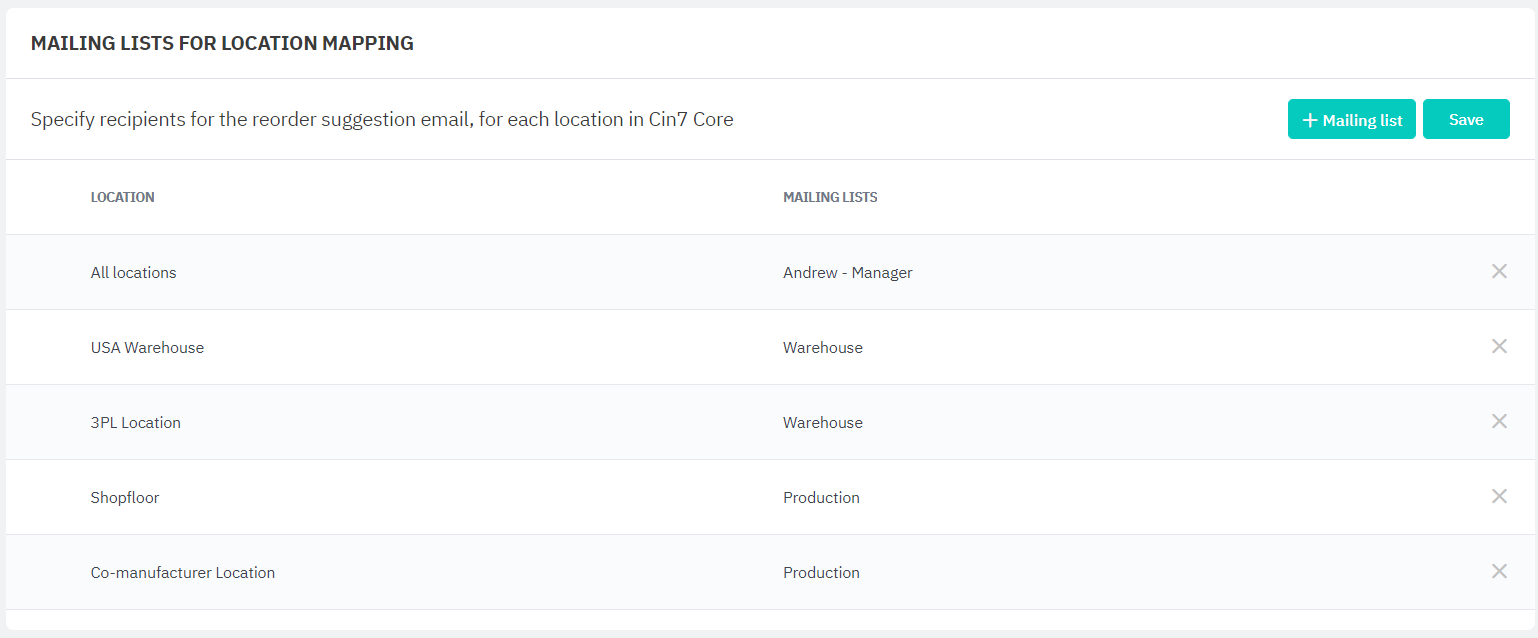Edit the Andrew - Manager mailing list
1538x638 pixels.
pos(847,273)
